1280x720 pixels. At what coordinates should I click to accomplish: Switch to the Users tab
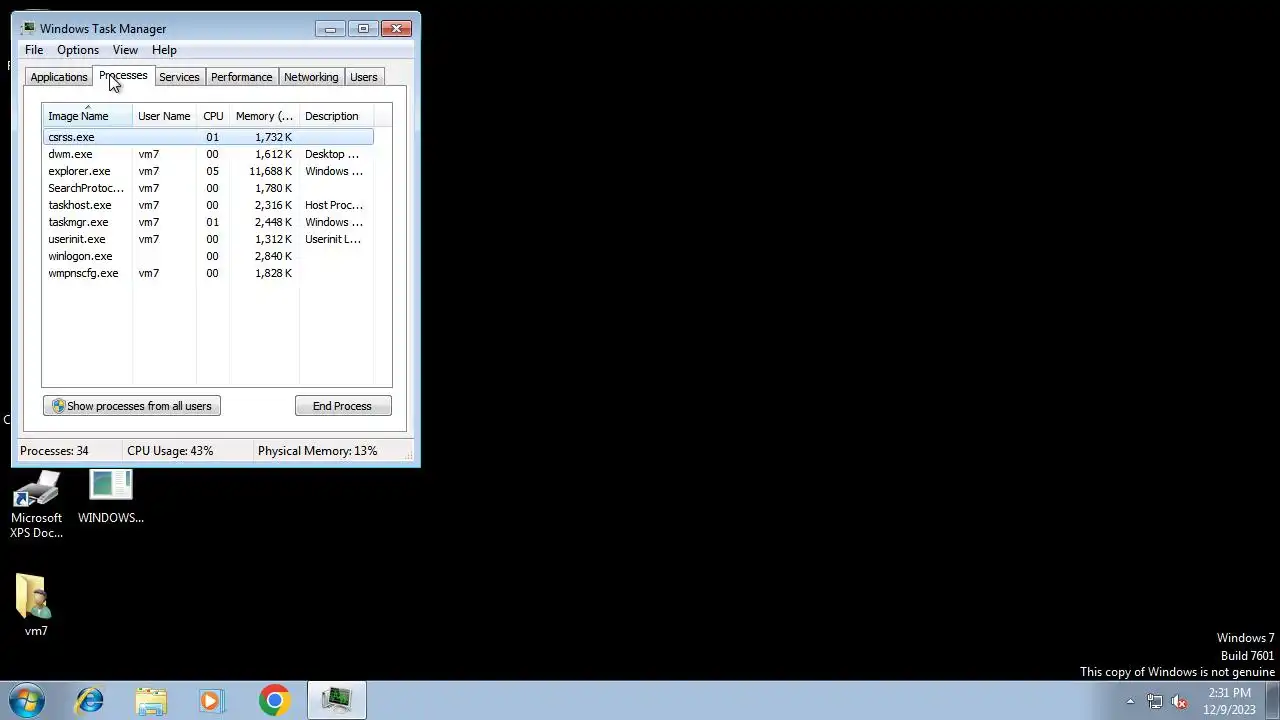(x=363, y=77)
